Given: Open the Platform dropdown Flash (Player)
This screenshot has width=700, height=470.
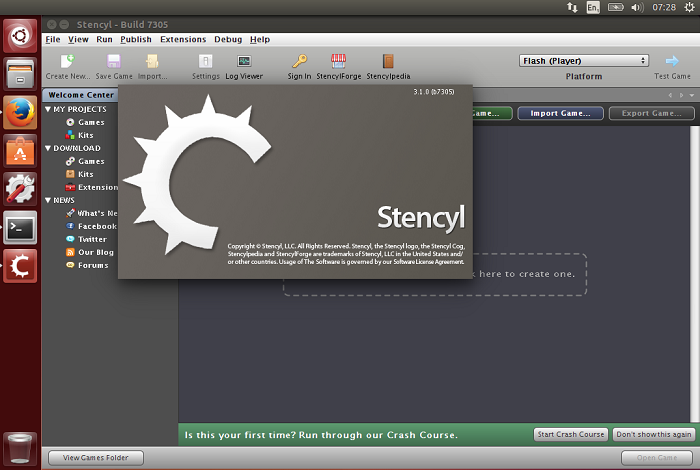Looking at the screenshot, I should tap(583, 61).
